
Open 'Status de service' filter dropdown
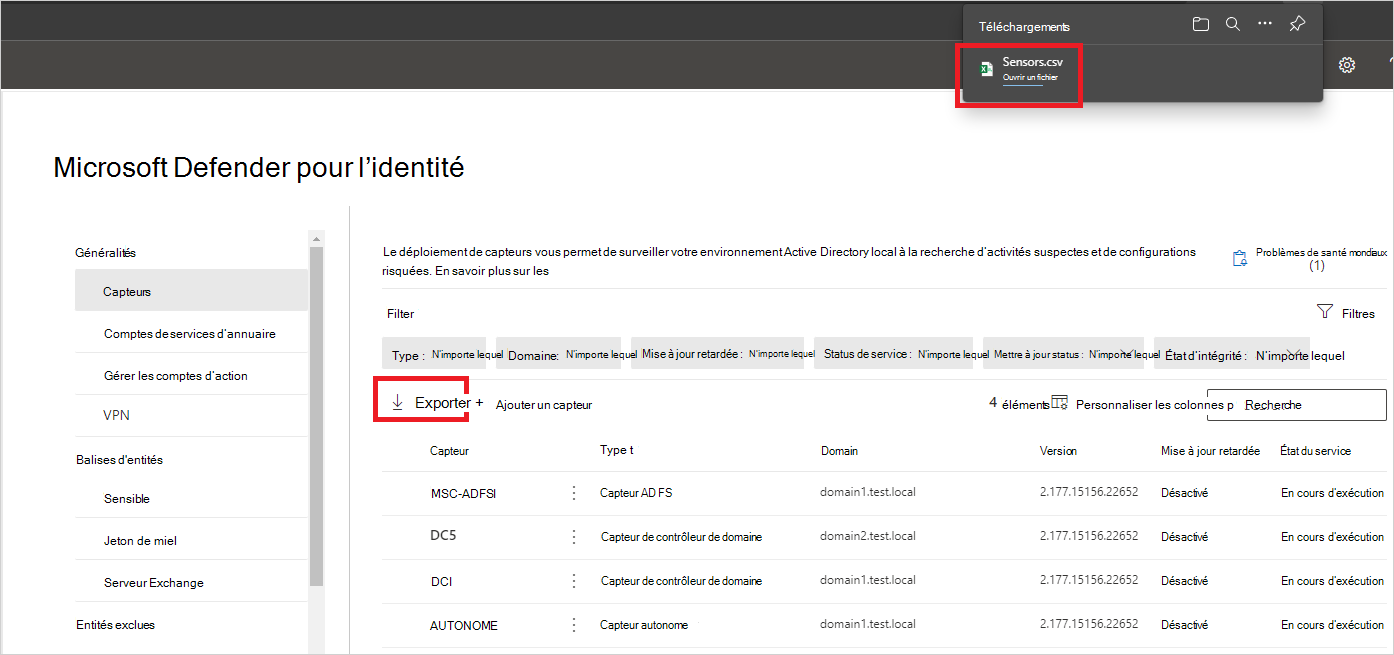(x=893, y=354)
